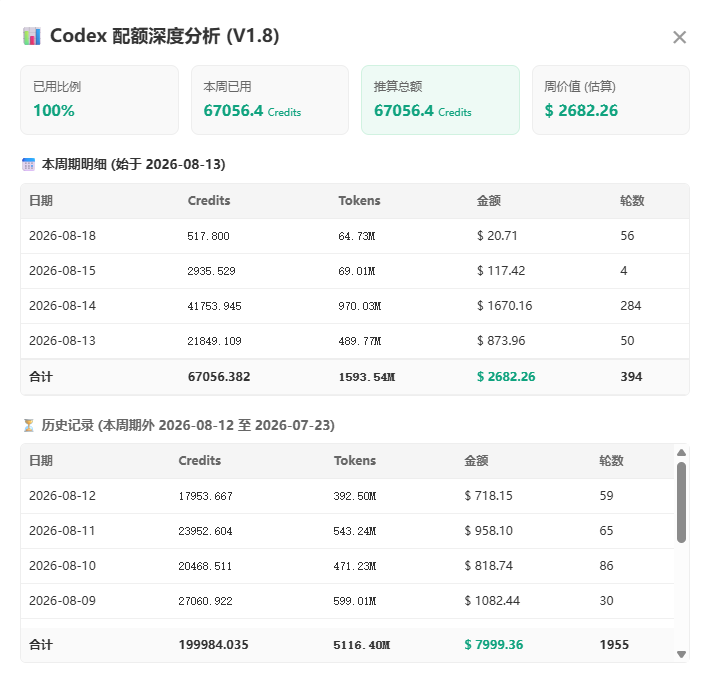The width and height of the screenshot is (705, 685).
Task: Click the 金额 header in the history table
Action: coord(477,461)
